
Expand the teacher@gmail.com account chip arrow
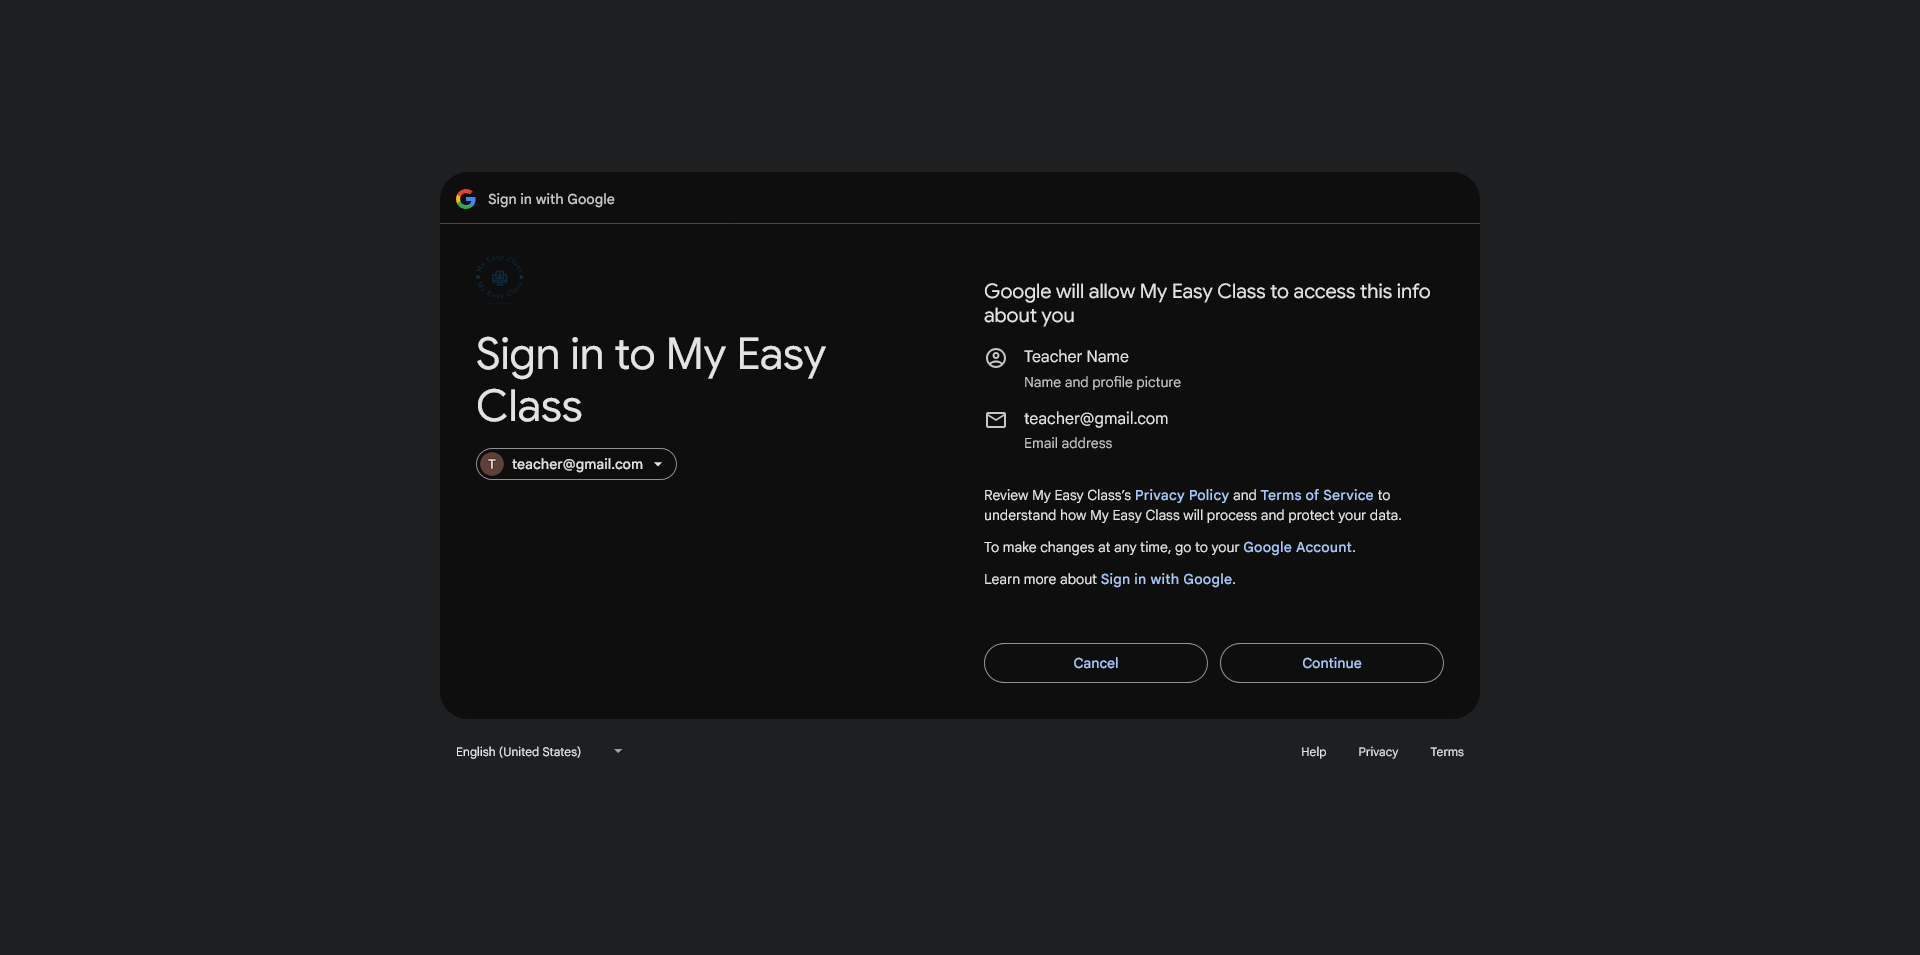pyautogui.click(x=658, y=464)
